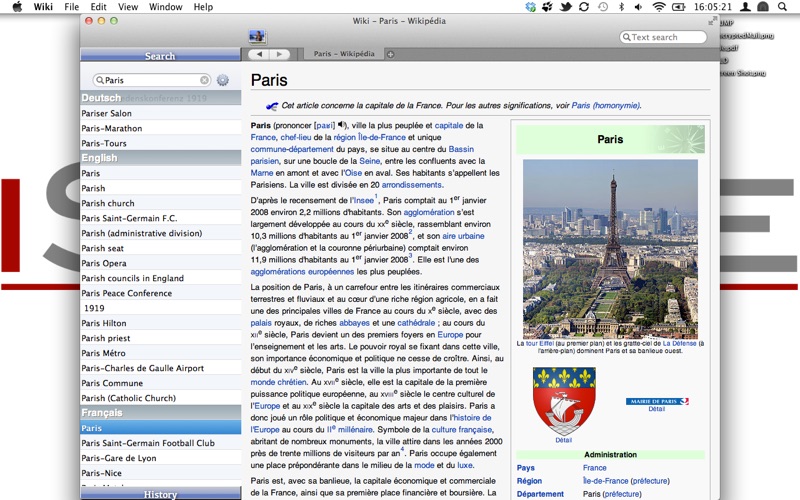Click the Twitter icon in menu bar

565,7
